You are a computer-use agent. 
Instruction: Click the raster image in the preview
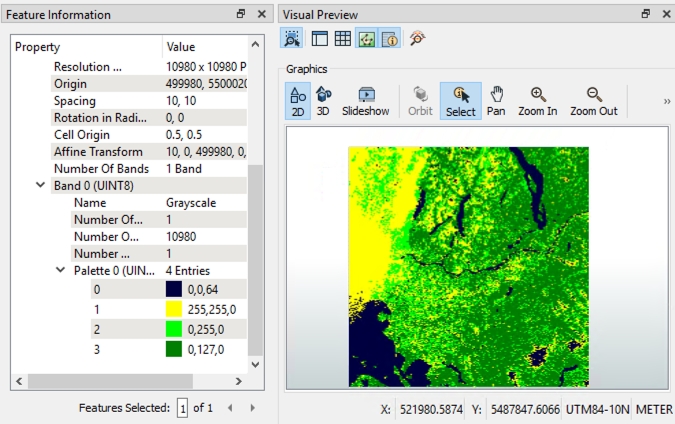point(468,267)
